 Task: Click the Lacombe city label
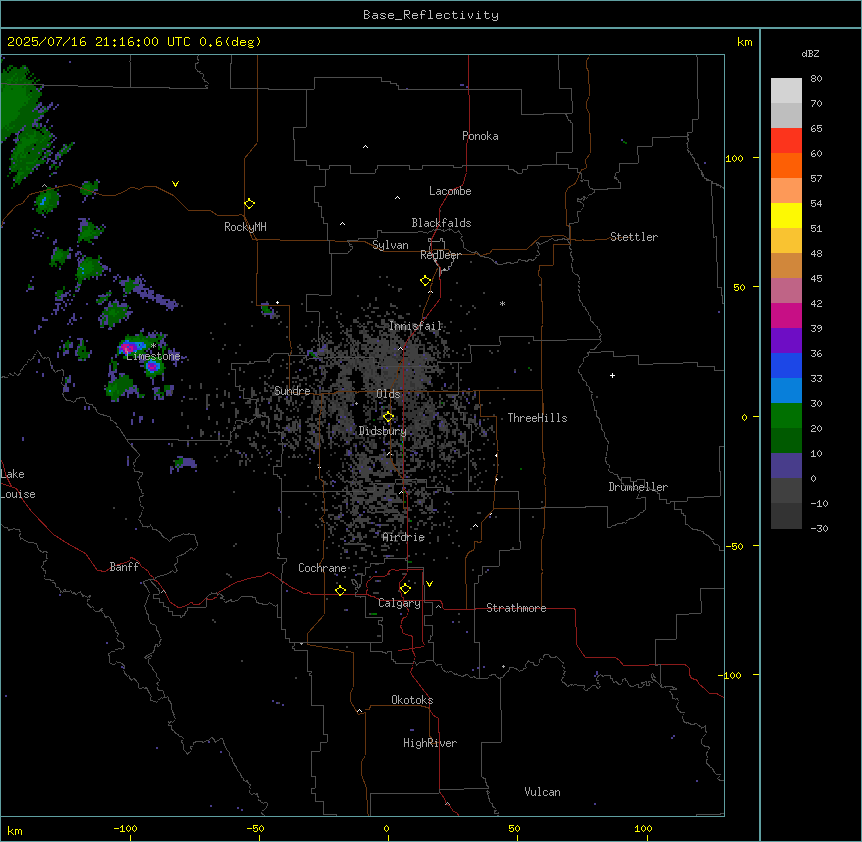point(450,191)
